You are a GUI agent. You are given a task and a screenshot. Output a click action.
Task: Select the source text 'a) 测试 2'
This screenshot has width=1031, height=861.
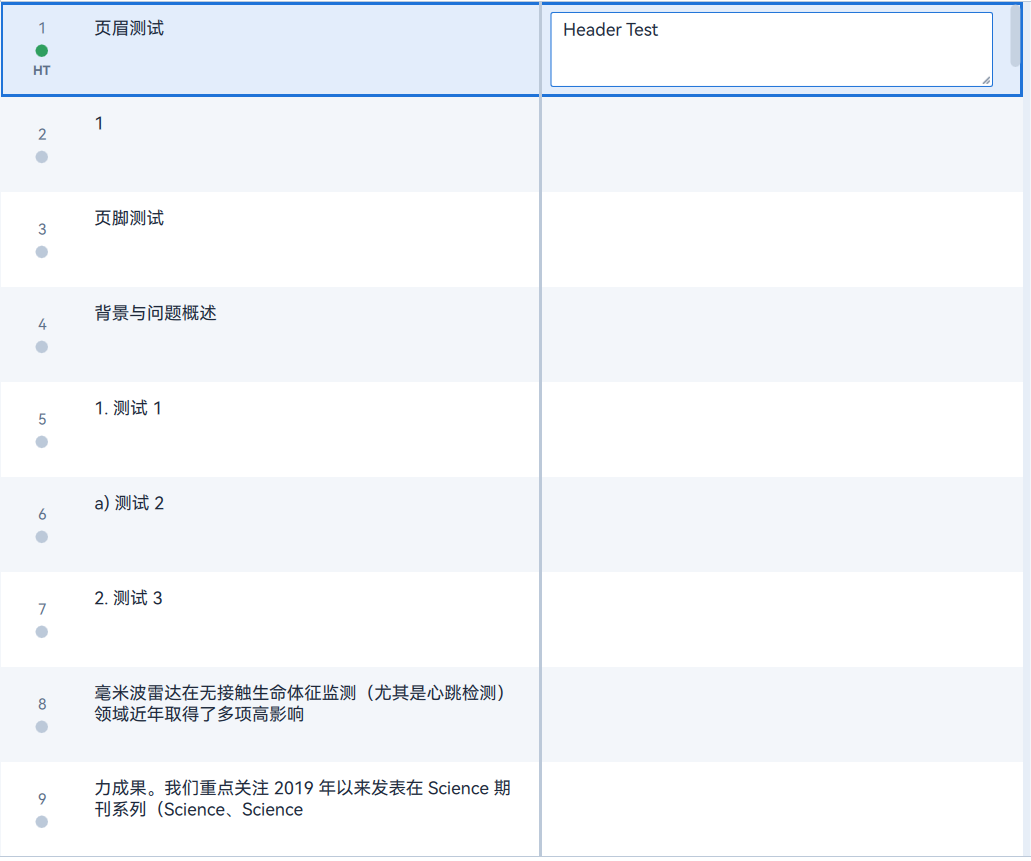tap(129, 504)
